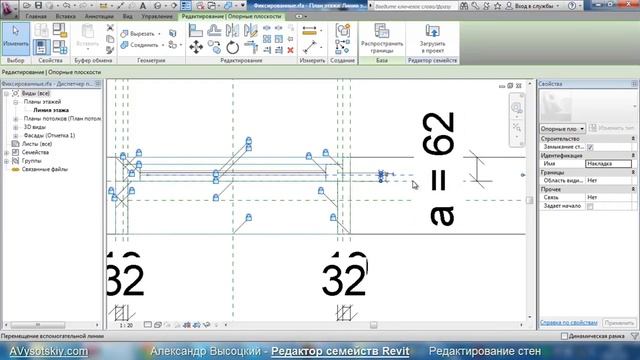Expand the Группы tree node

7,161
